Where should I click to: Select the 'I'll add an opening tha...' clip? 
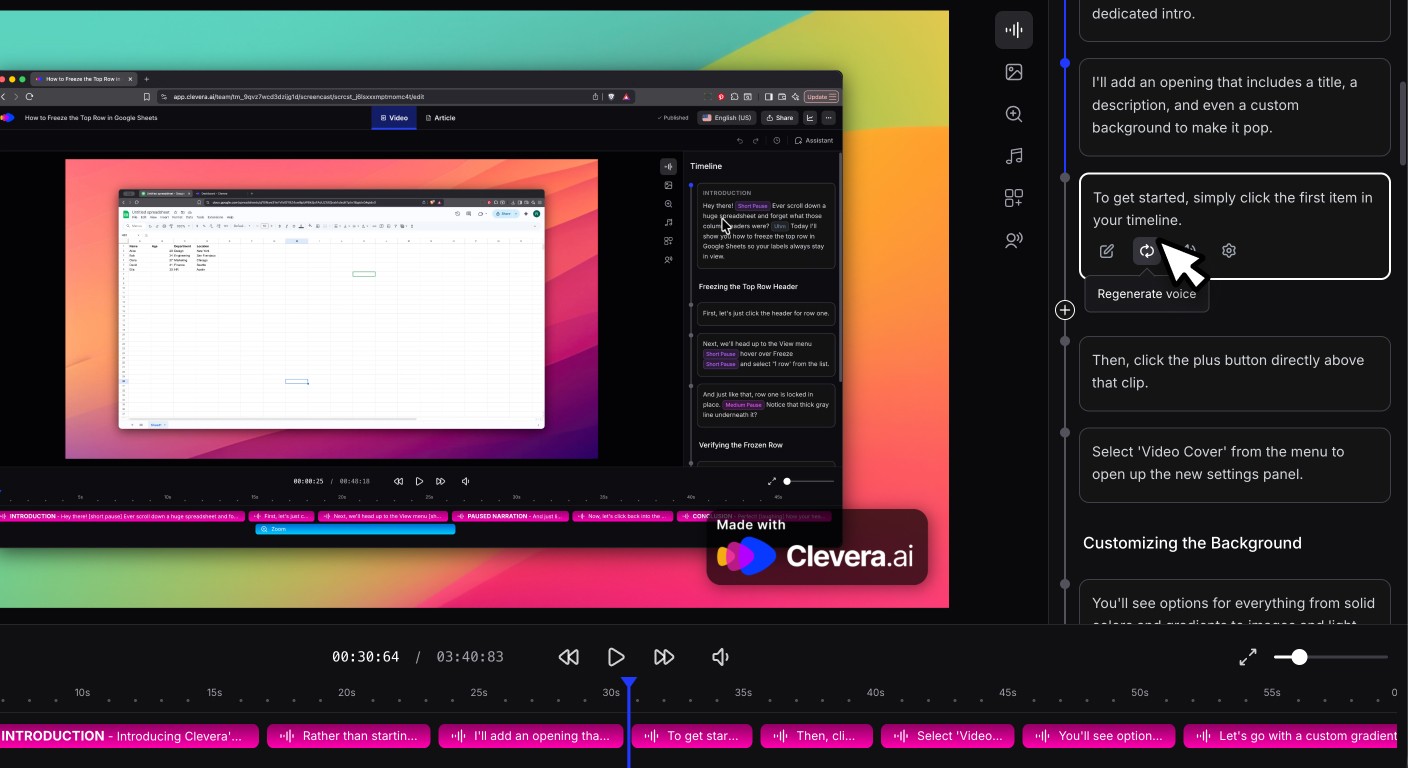[x=531, y=736]
